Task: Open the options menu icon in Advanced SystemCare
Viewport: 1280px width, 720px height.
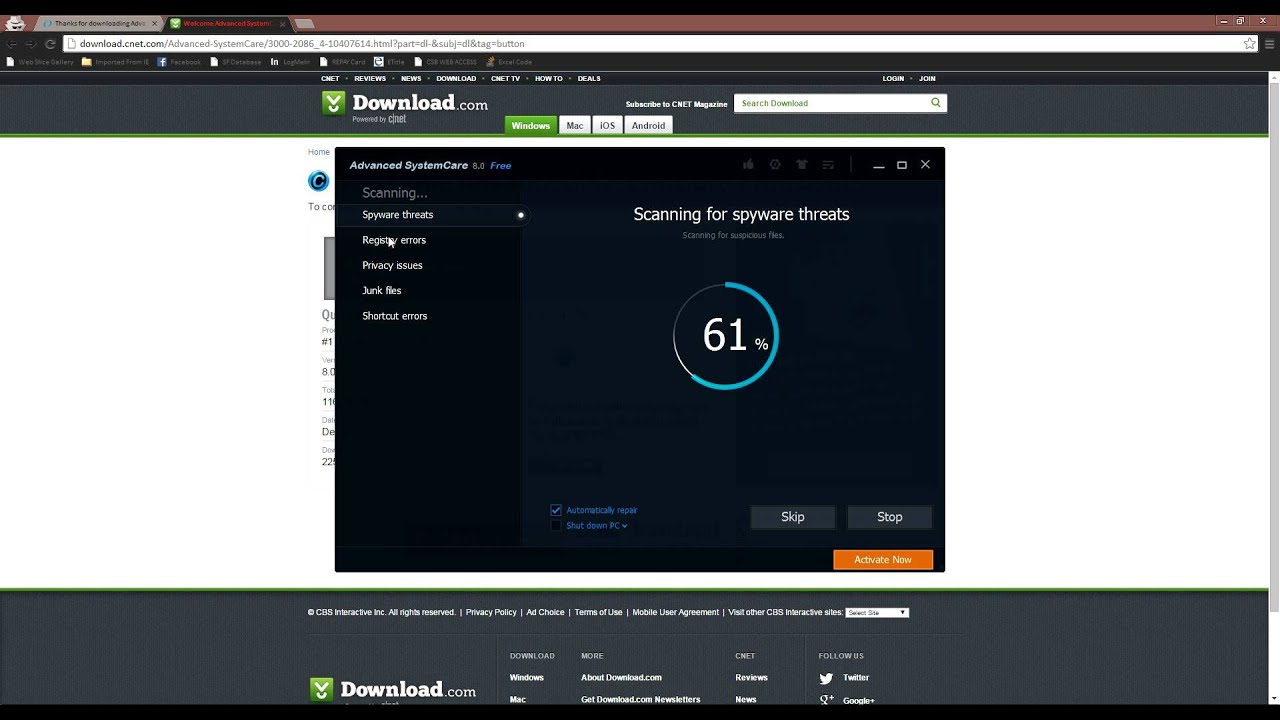Action: [828, 165]
